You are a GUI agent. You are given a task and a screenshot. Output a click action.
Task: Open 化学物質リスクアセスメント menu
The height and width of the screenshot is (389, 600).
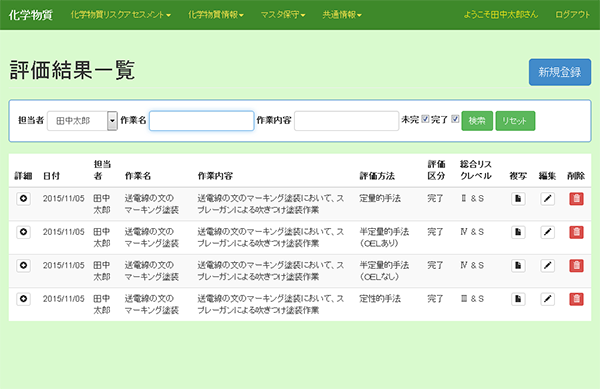pos(121,15)
